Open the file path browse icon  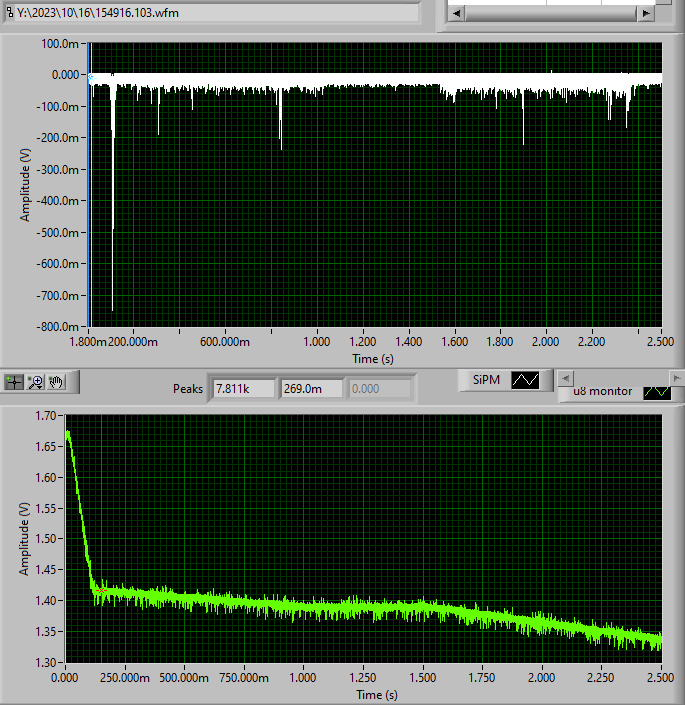[10, 13]
